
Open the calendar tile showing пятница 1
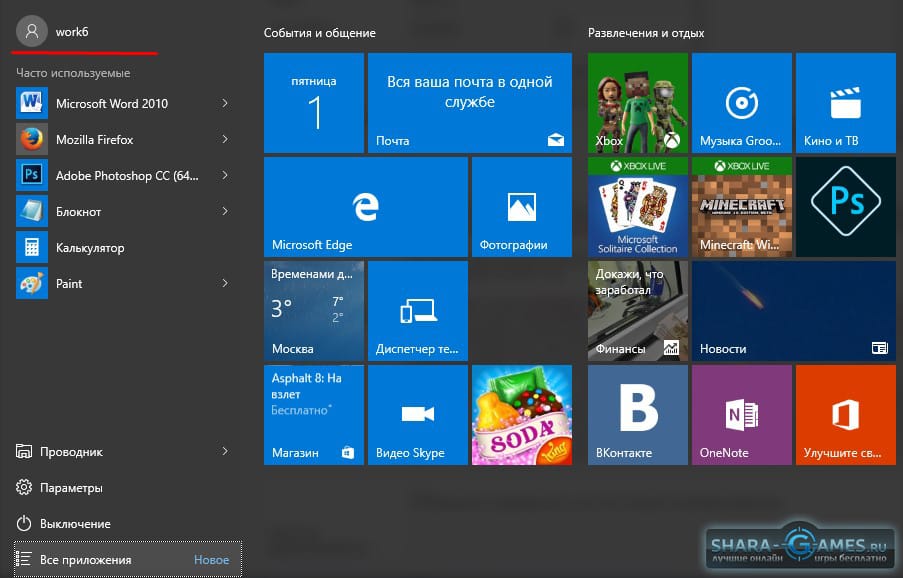pos(314,103)
